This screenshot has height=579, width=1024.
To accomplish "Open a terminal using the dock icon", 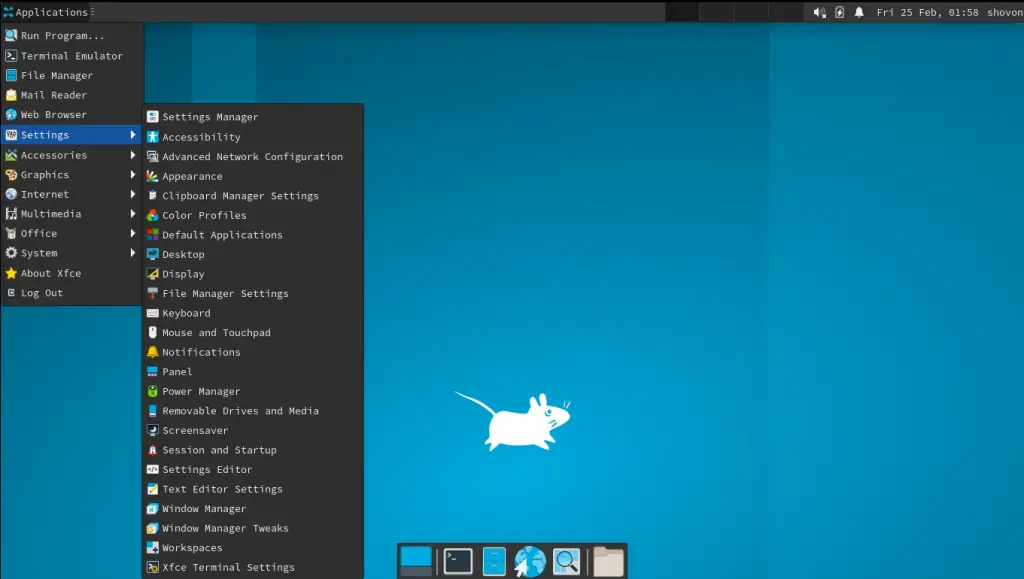I will (457, 560).
